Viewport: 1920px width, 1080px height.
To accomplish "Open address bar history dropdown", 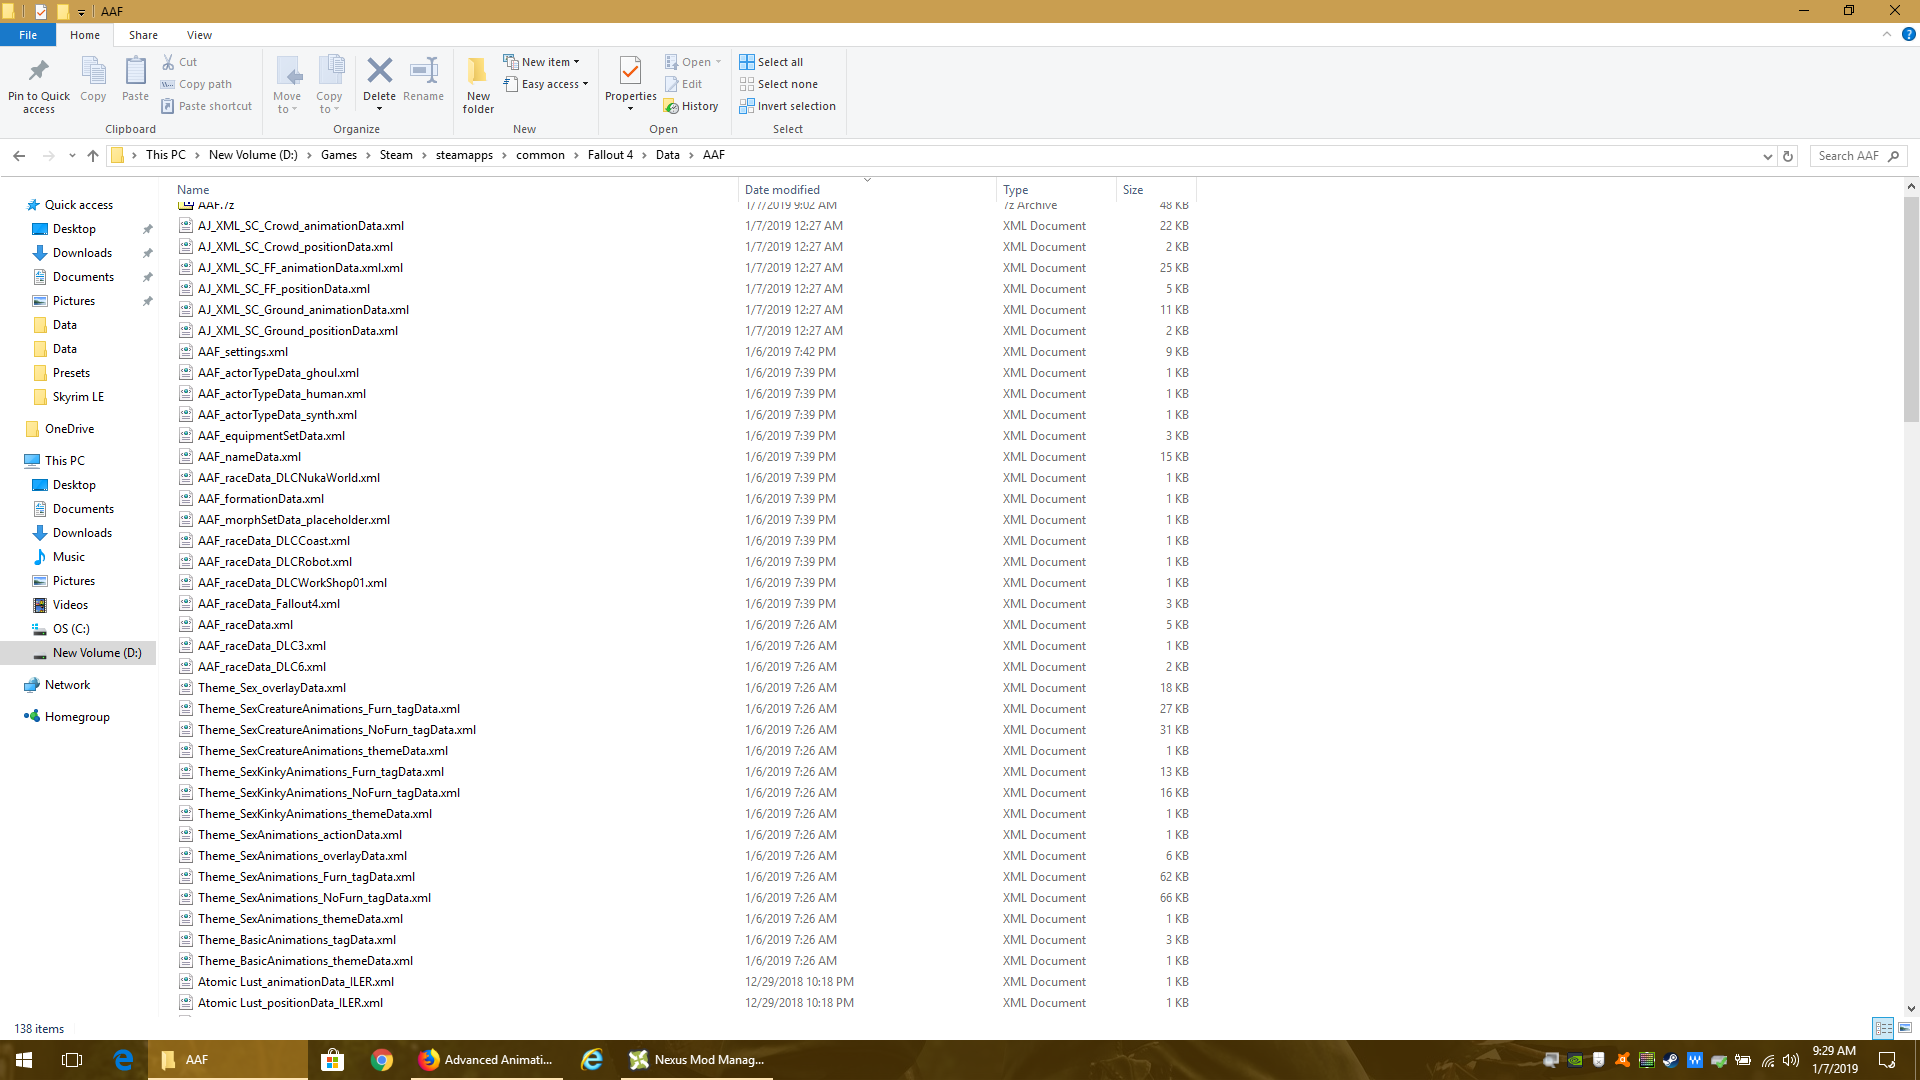I will click(1767, 156).
